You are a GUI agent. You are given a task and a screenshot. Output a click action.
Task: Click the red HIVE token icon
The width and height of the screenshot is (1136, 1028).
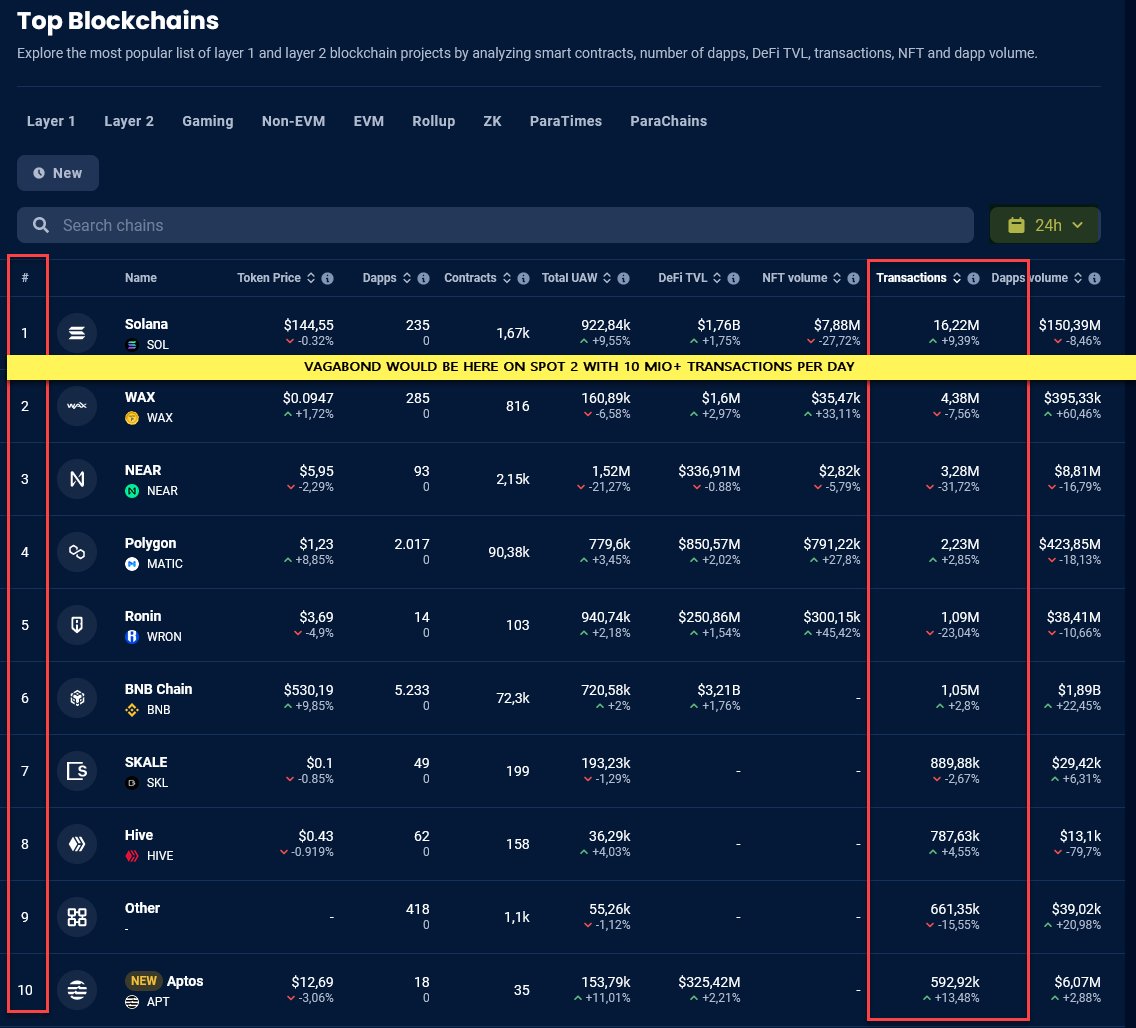[132, 856]
